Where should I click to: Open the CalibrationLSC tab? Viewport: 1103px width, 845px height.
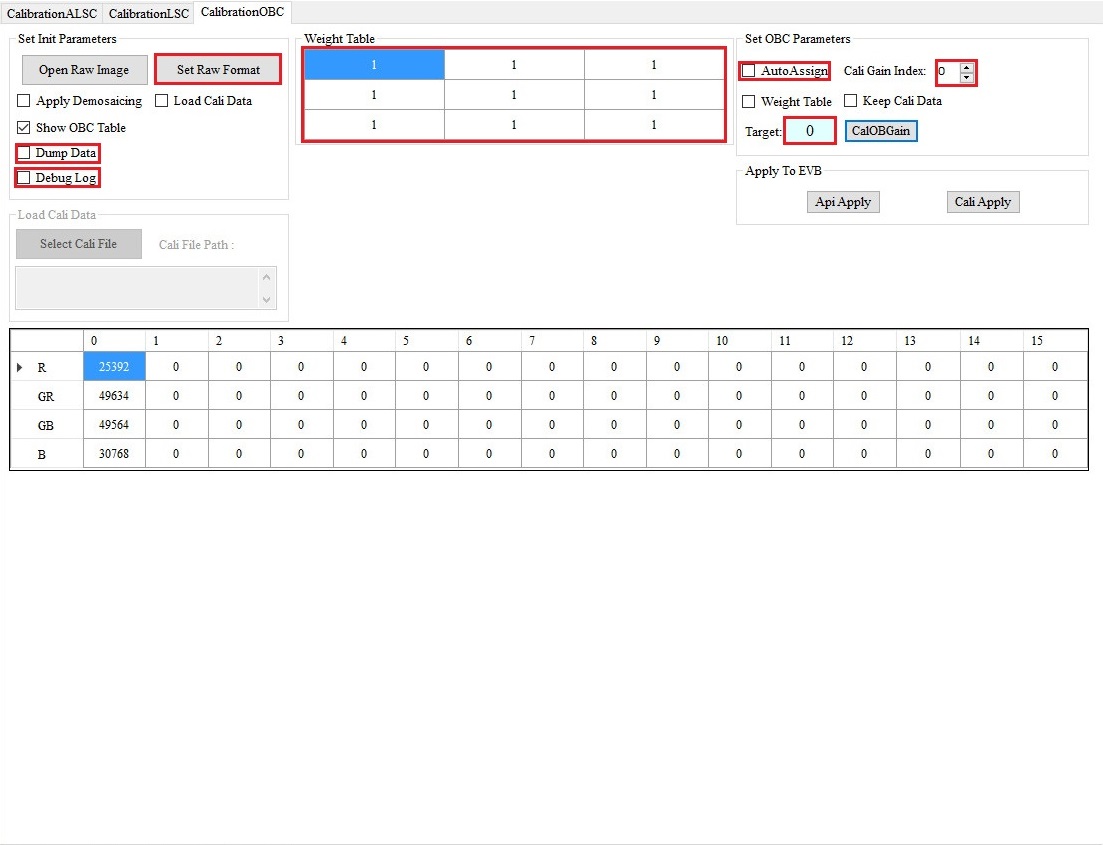tap(147, 13)
